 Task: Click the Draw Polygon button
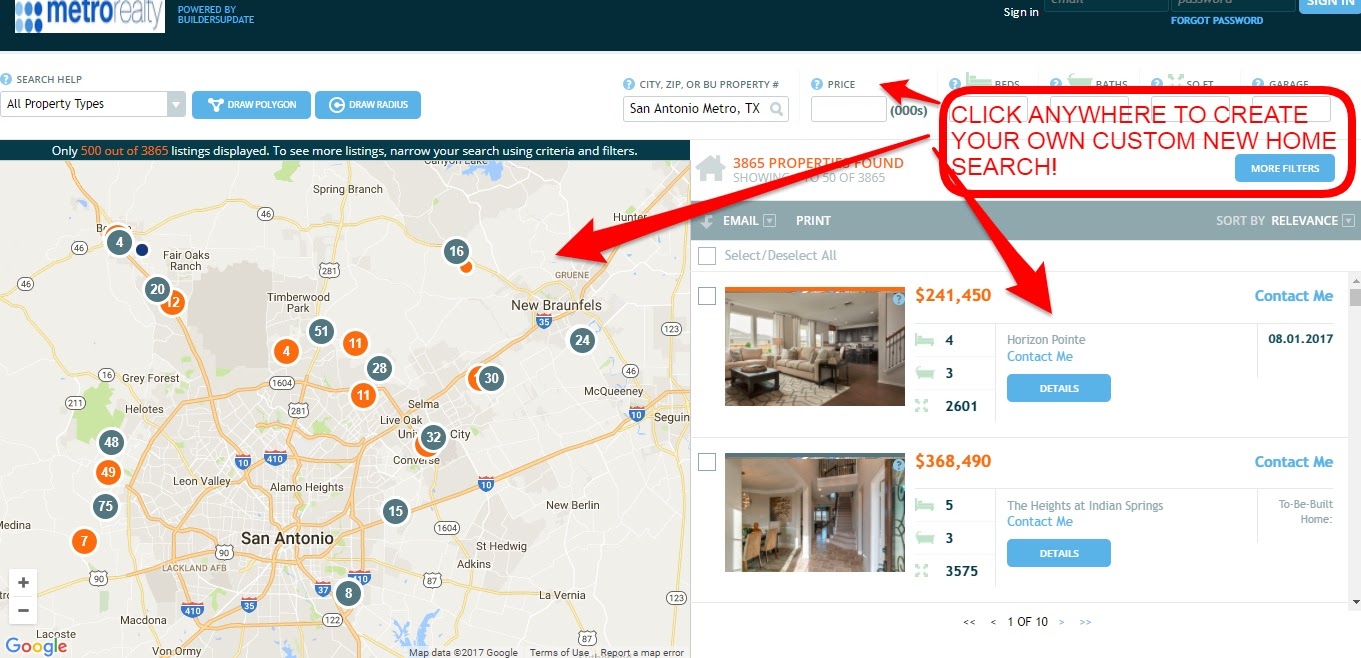tap(250, 105)
